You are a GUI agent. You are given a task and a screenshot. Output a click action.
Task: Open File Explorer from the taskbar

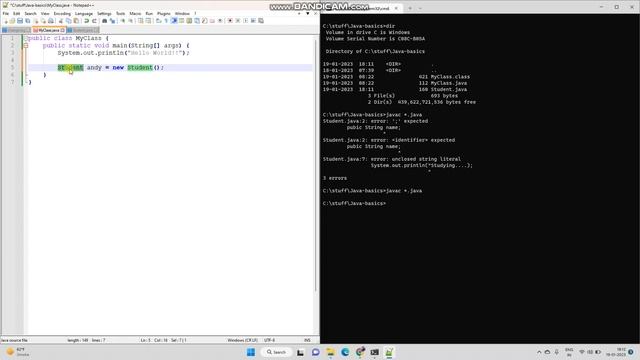coord(330,352)
